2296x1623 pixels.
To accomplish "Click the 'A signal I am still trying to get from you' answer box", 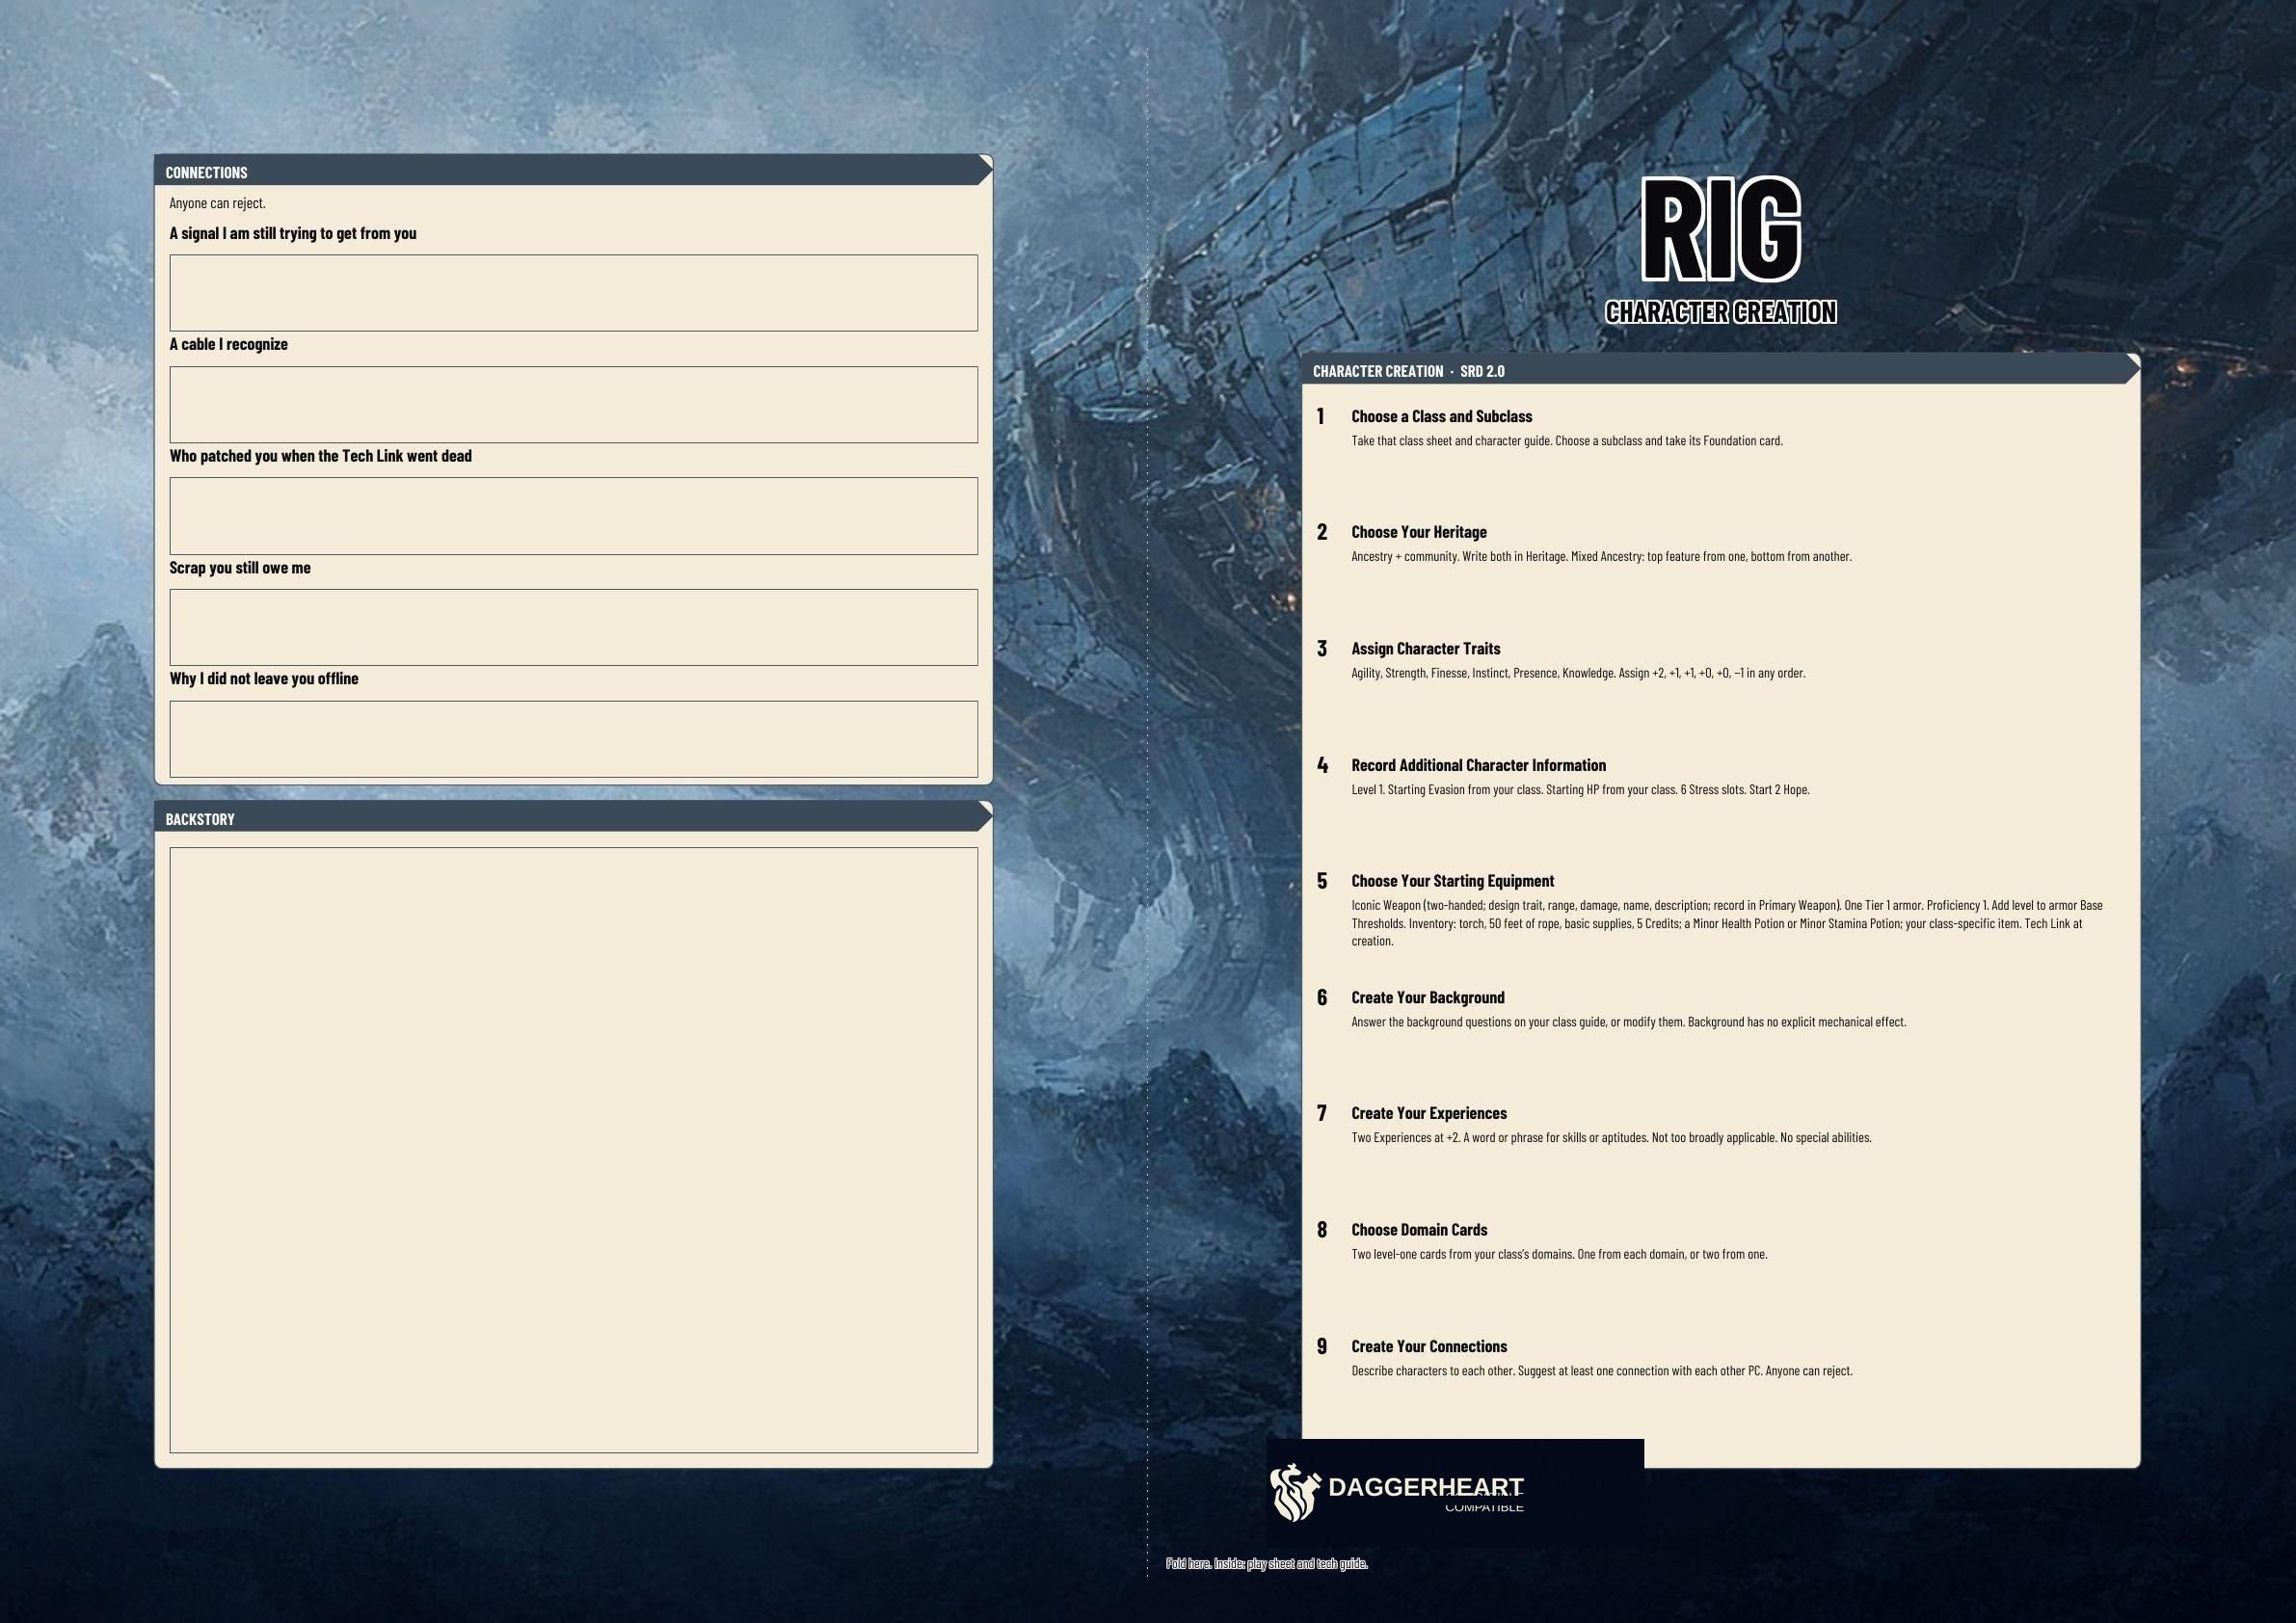I will 573,293.
